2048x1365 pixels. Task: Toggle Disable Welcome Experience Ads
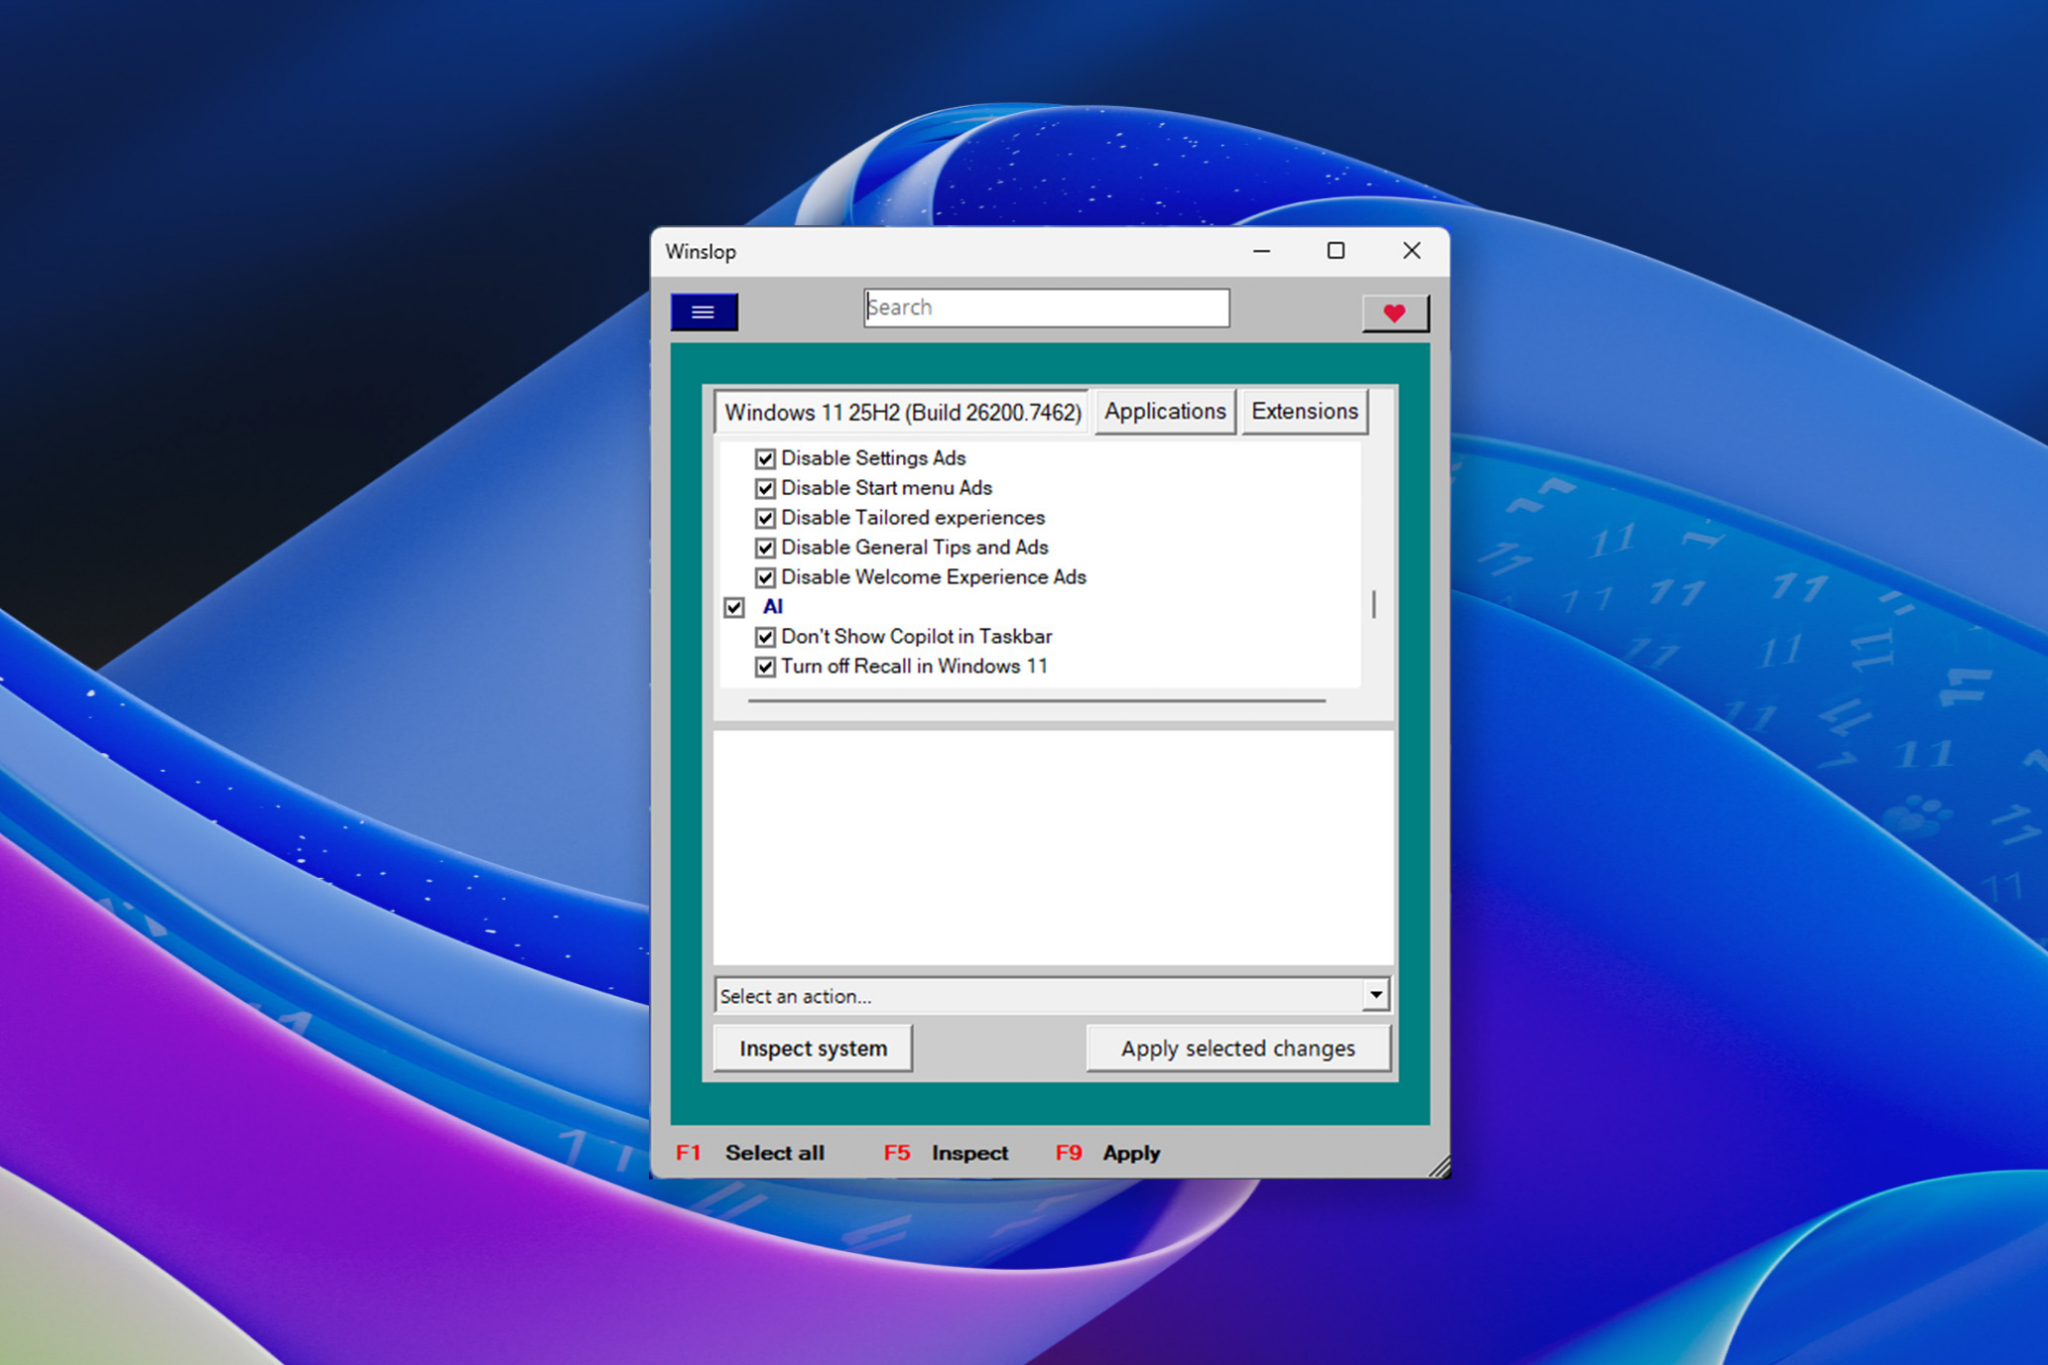[x=765, y=577]
